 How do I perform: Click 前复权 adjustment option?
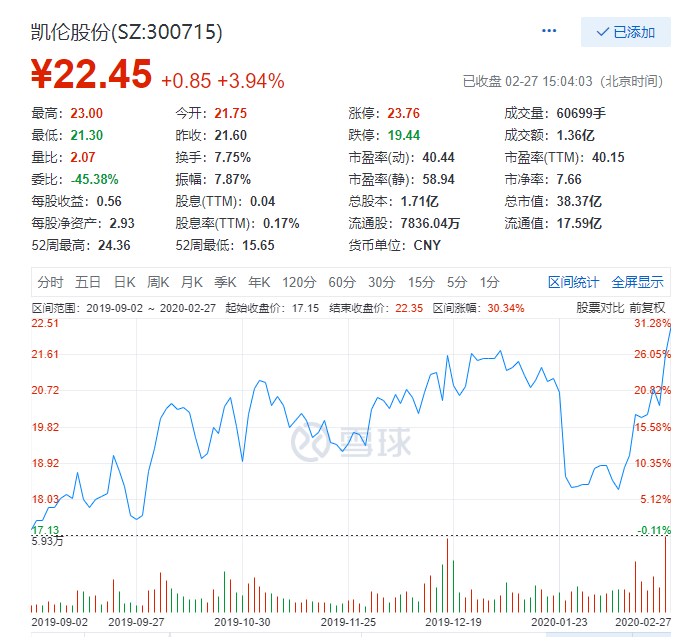click(x=648, y=308)
